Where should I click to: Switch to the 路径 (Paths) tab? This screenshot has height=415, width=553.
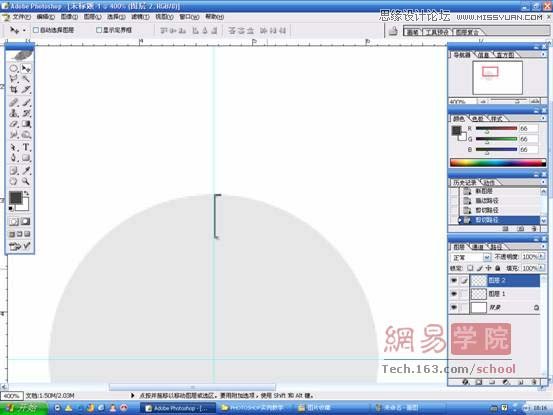click(496, 247)
